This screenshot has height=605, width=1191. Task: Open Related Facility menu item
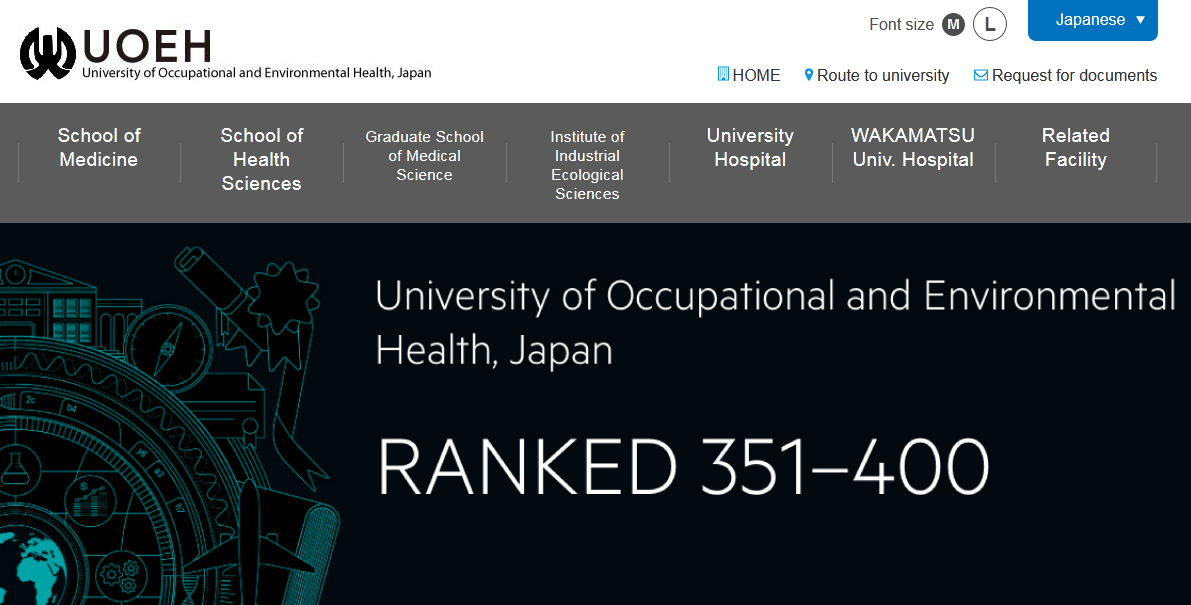pyautogui.click(x=1076, y=147)
